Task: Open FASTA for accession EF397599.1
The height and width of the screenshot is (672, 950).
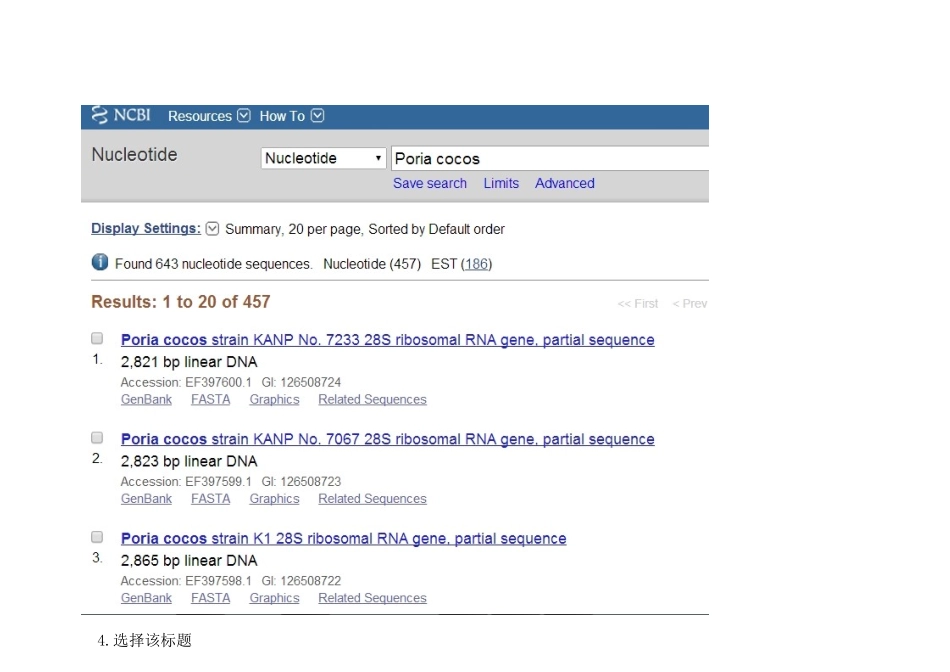Action: 210,499
